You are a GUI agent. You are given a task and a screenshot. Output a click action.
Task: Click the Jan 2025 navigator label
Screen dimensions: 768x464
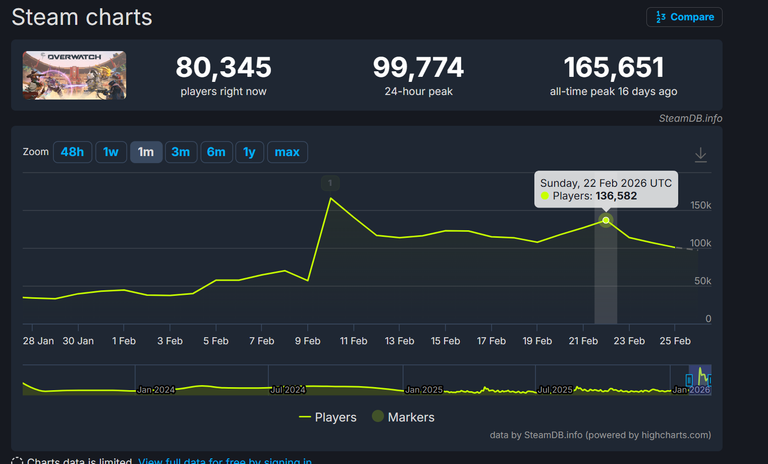coord(424,390)
